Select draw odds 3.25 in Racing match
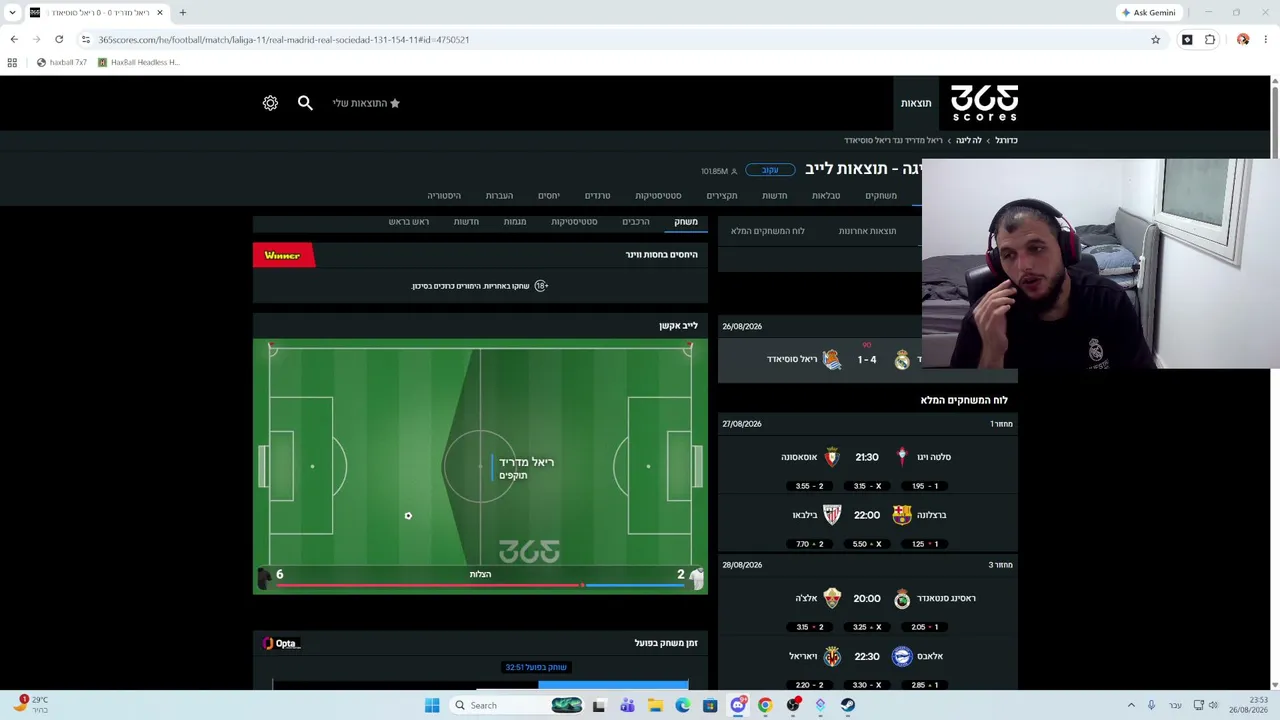Screen dimensions: 1280x720 (867, 627)
